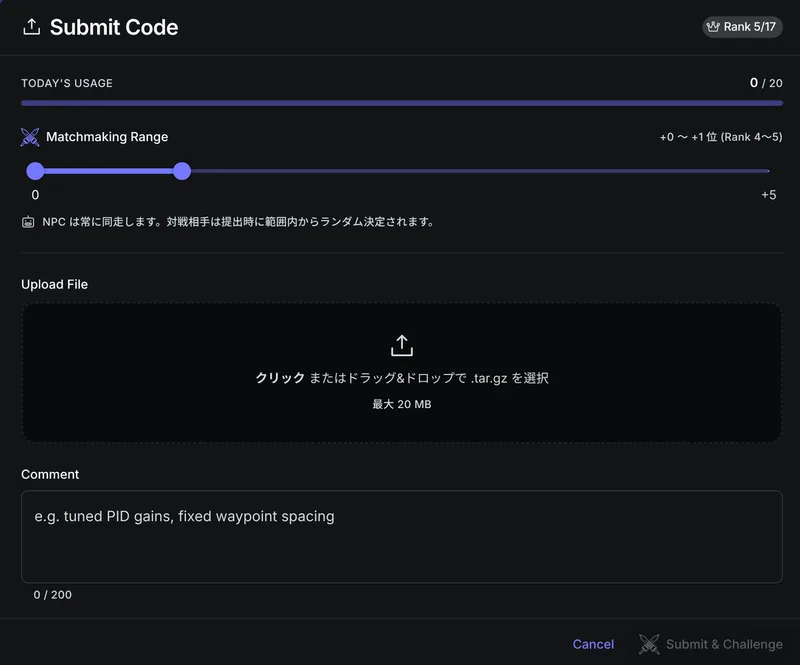
Task: Click the +5 slider maximum label
Action: pyautogui.click(x=768, y=195)
